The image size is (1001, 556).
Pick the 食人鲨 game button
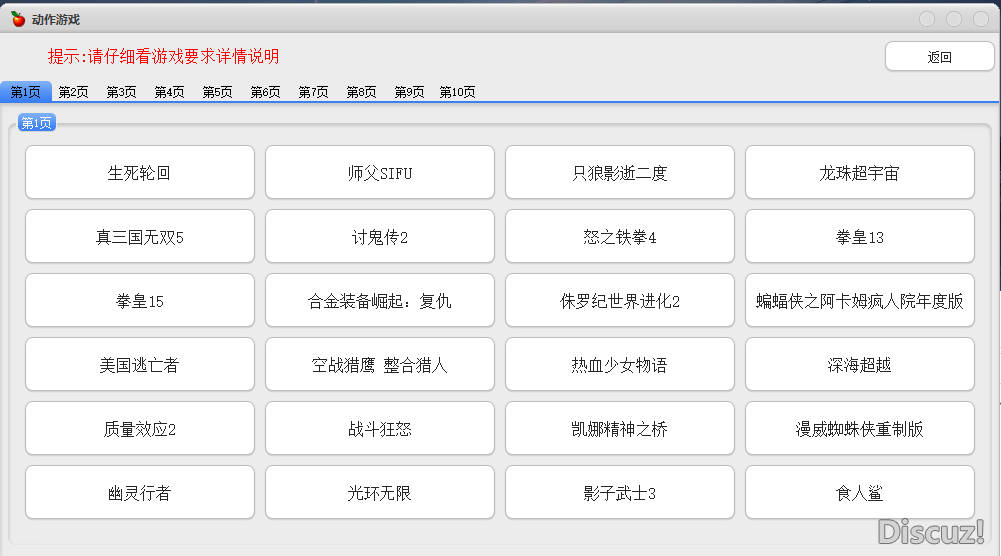(860, 492)
